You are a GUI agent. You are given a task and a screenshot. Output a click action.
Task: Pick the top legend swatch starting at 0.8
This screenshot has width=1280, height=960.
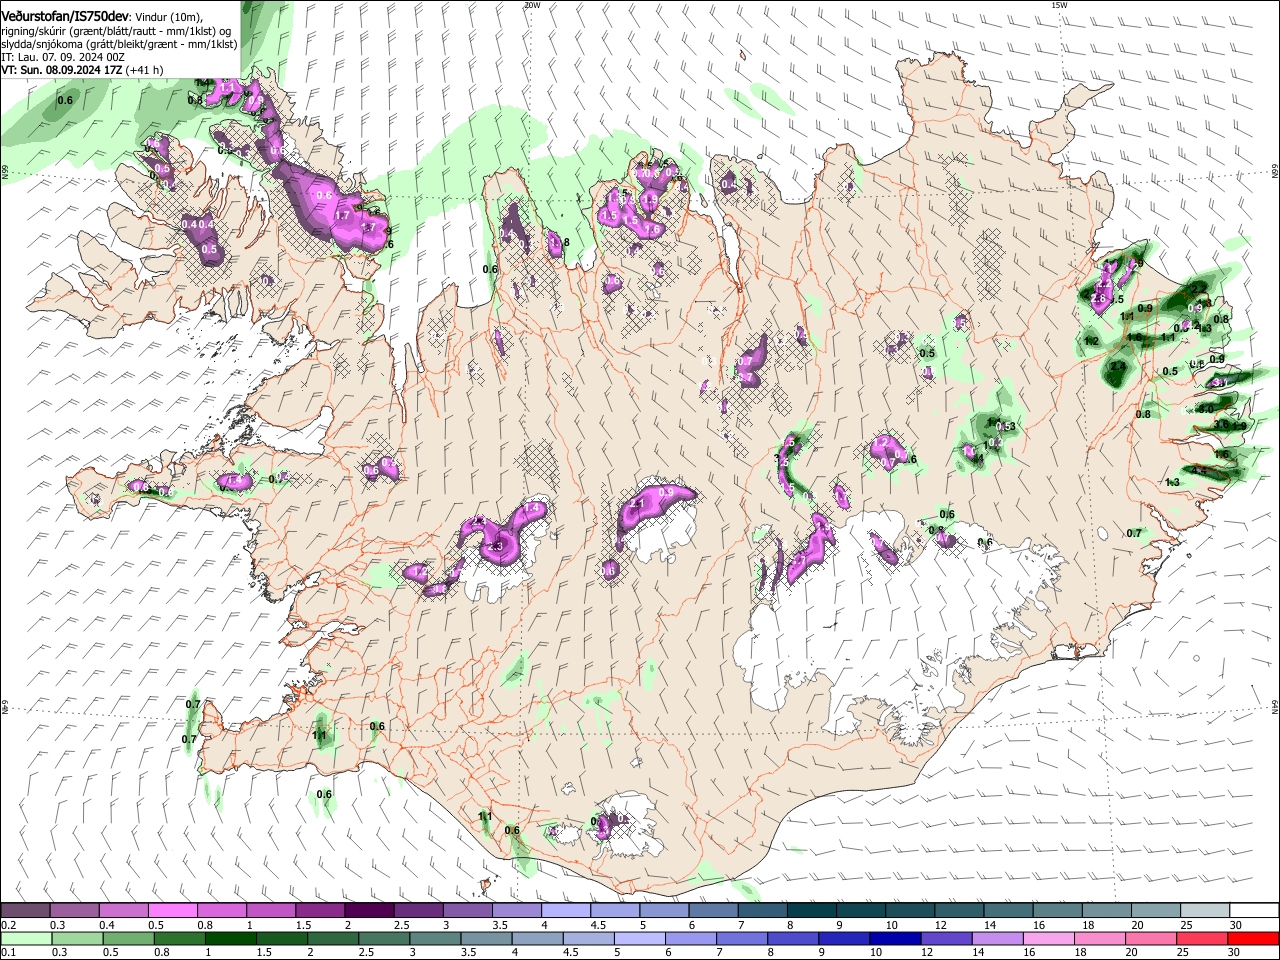(221, 911)
